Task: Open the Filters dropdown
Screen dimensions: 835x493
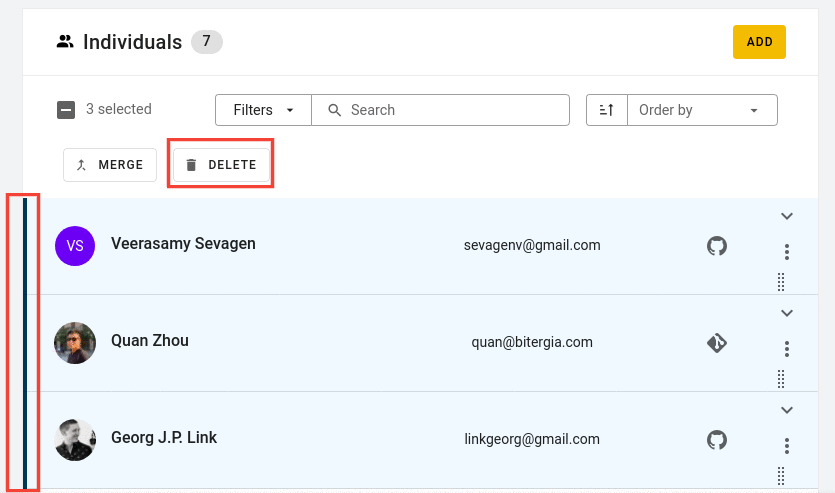Action: (x=264, y=110)
